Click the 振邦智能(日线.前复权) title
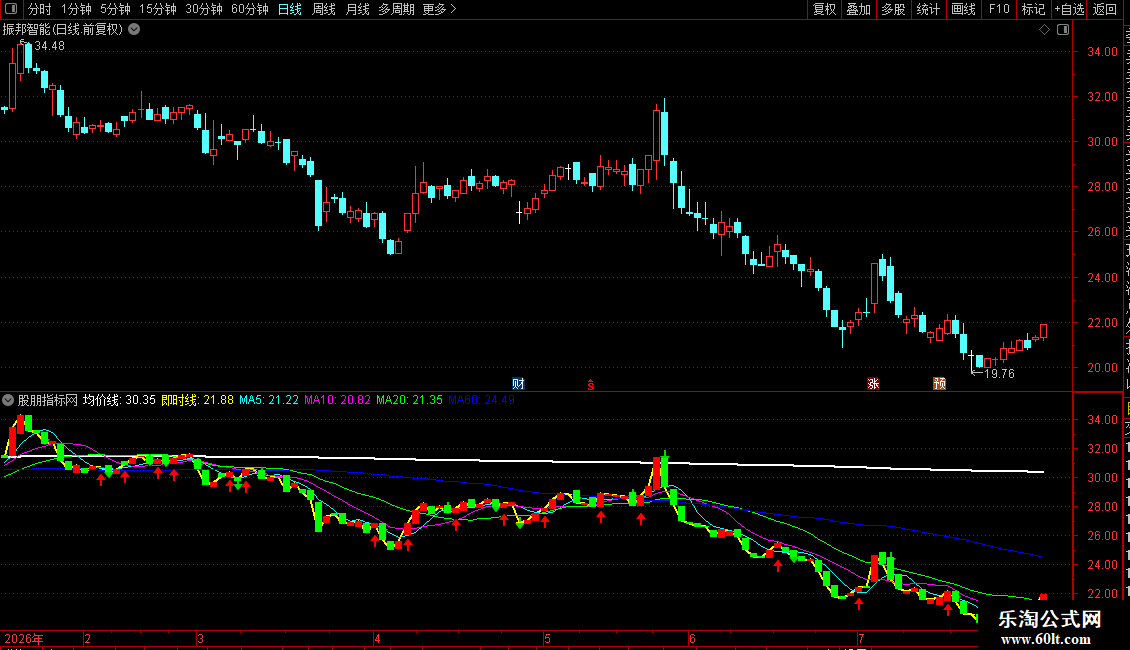This screenshot has height=650, width=1130. click(63, 30)
